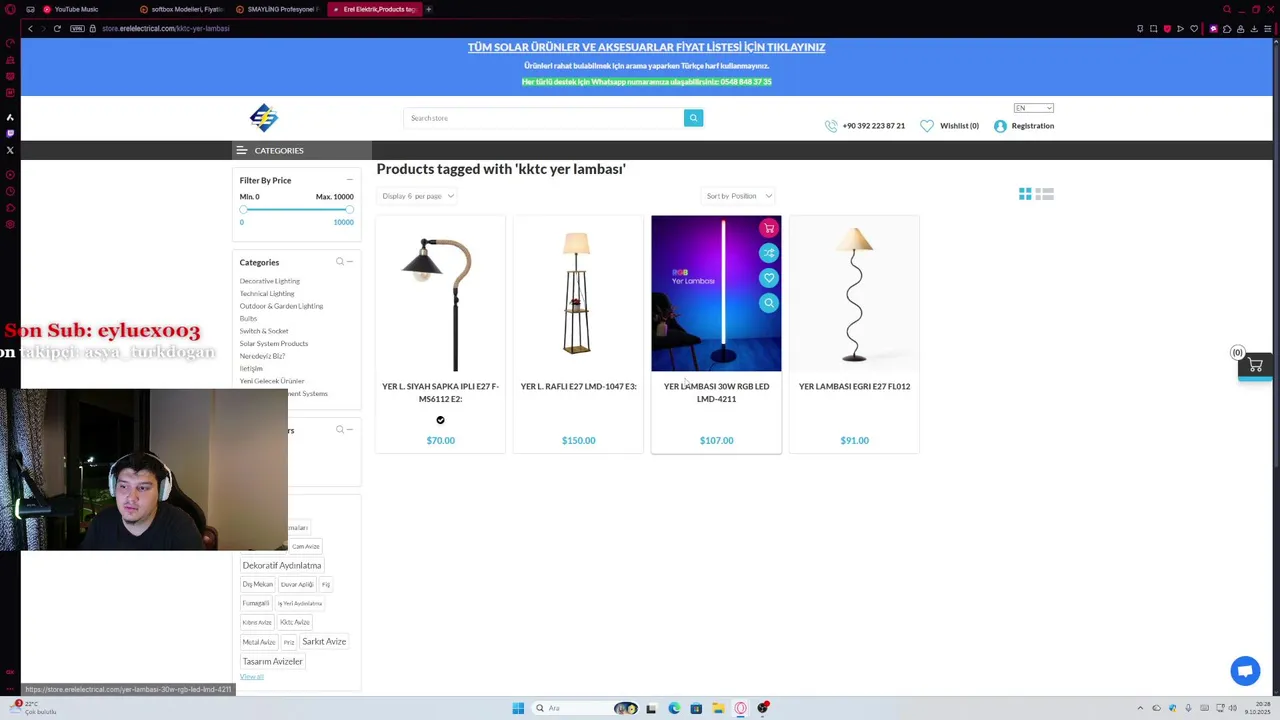Click the Erel Elektrik store logo
Viewport: 1280px width, 720px height.
264,118
